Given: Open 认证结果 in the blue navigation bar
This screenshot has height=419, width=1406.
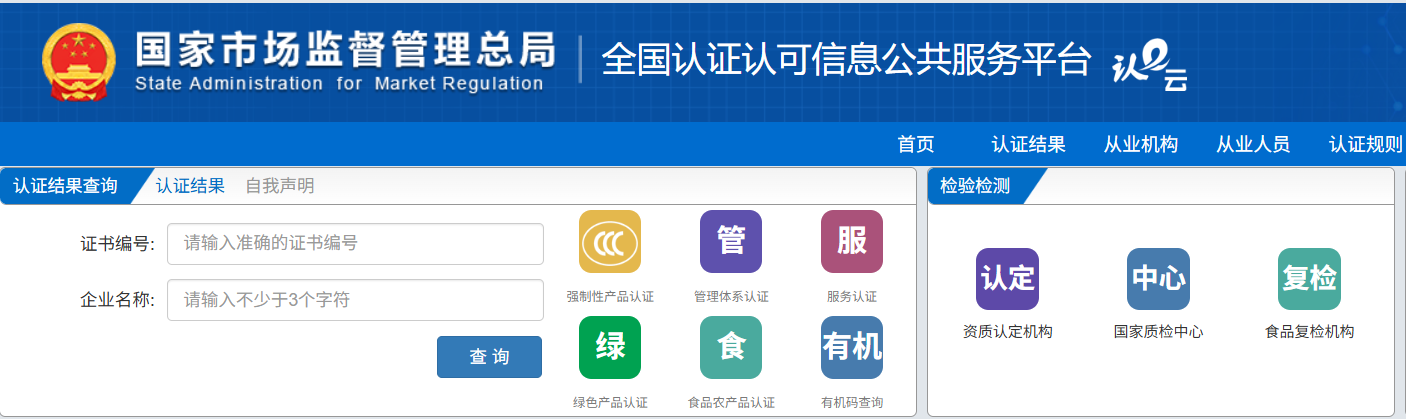Looking at the screenshot, I should 1028,145.
